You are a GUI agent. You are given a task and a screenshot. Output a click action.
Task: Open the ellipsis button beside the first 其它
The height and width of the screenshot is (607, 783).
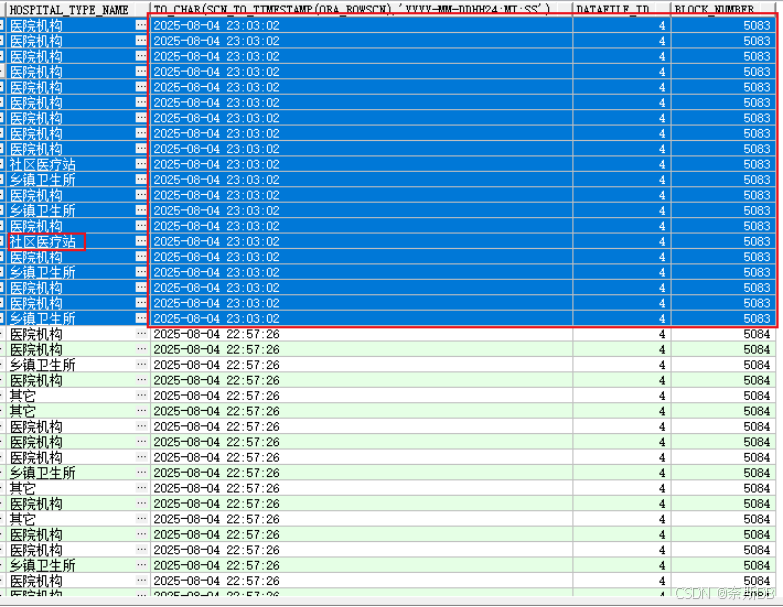(x=141, y=395)
